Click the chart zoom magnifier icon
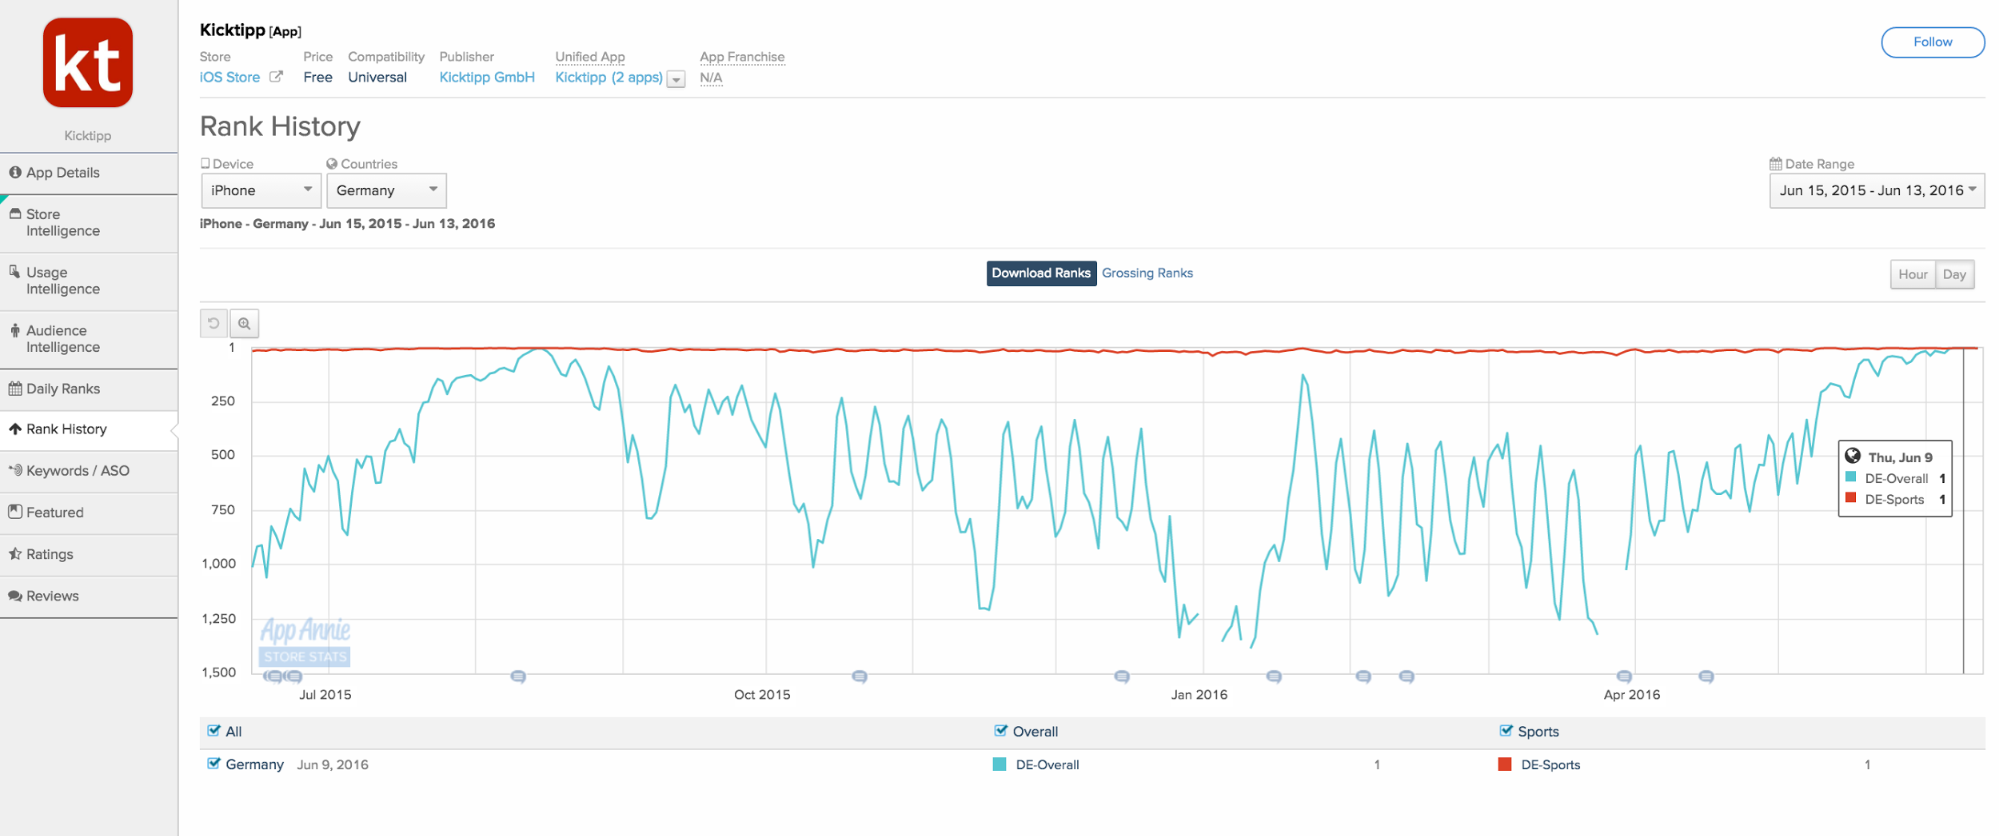Viewport: 1999px width, 837px height. (x=244, y=324)
